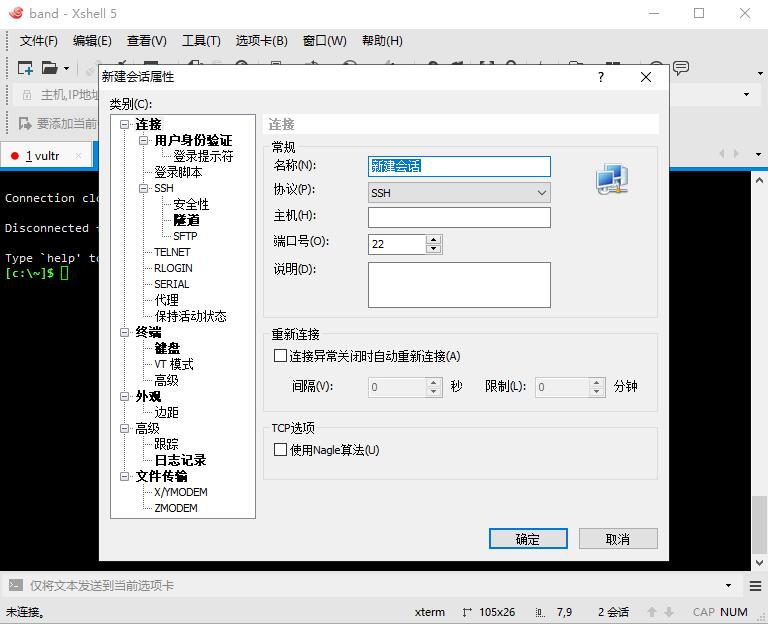The width and height of the screenshot is (768, 624).
Task: Open the 编辑(E) menu
Action: click(x=92, y=41)
